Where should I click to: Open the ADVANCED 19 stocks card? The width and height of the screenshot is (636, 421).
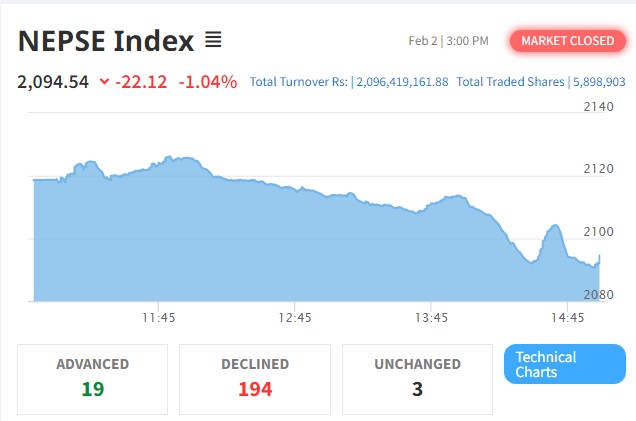pyautogui.click(x=92, y=378)
